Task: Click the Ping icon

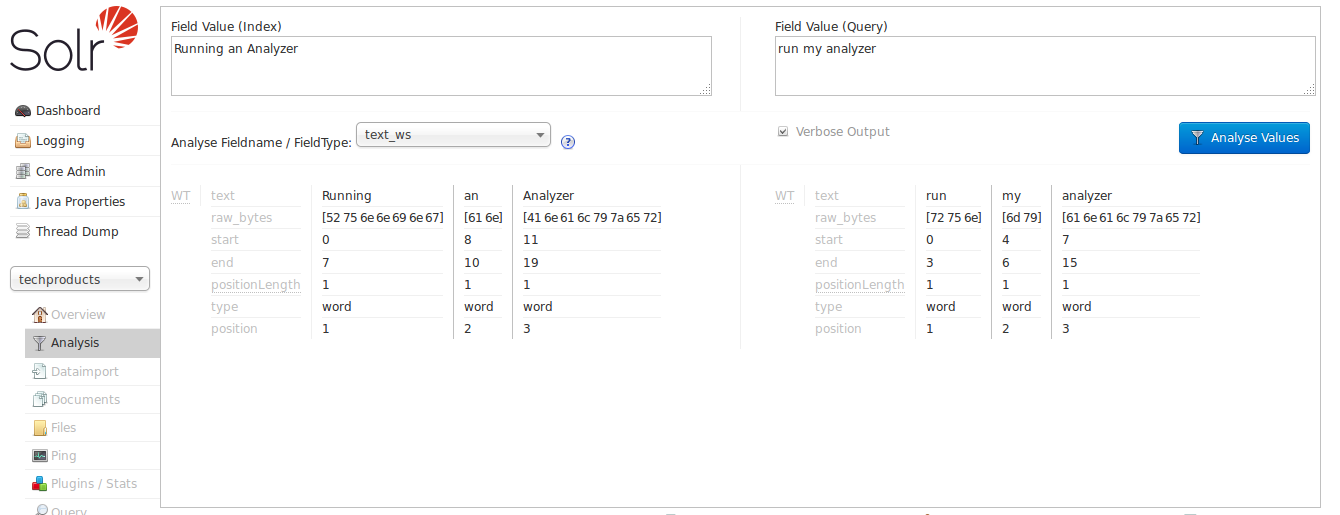Action: 40,456
